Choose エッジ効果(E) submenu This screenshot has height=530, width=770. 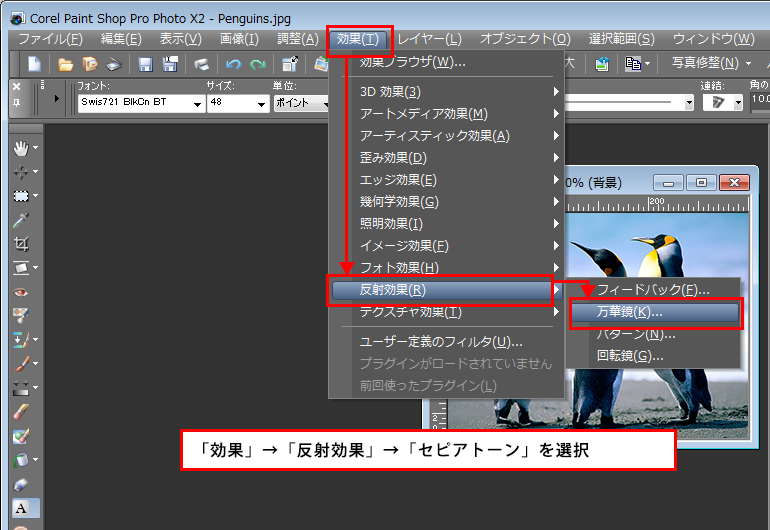tap(447, 180)
